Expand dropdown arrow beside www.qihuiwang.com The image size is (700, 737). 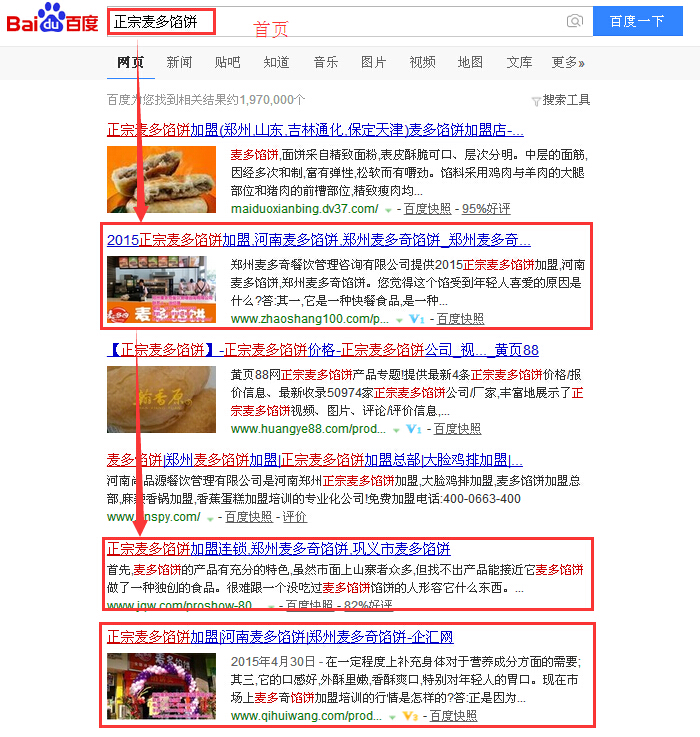[392, 717]
